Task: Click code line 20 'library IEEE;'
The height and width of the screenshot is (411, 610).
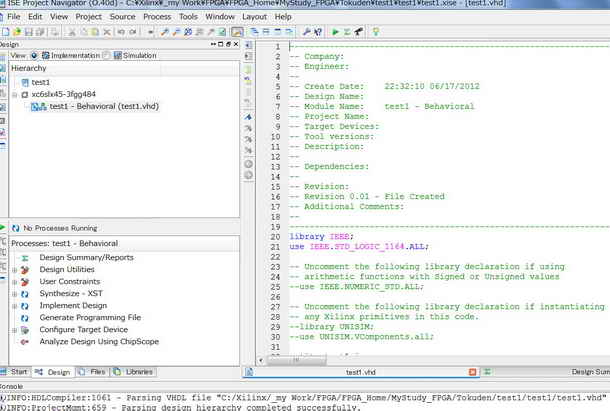Action: (321, 237)
